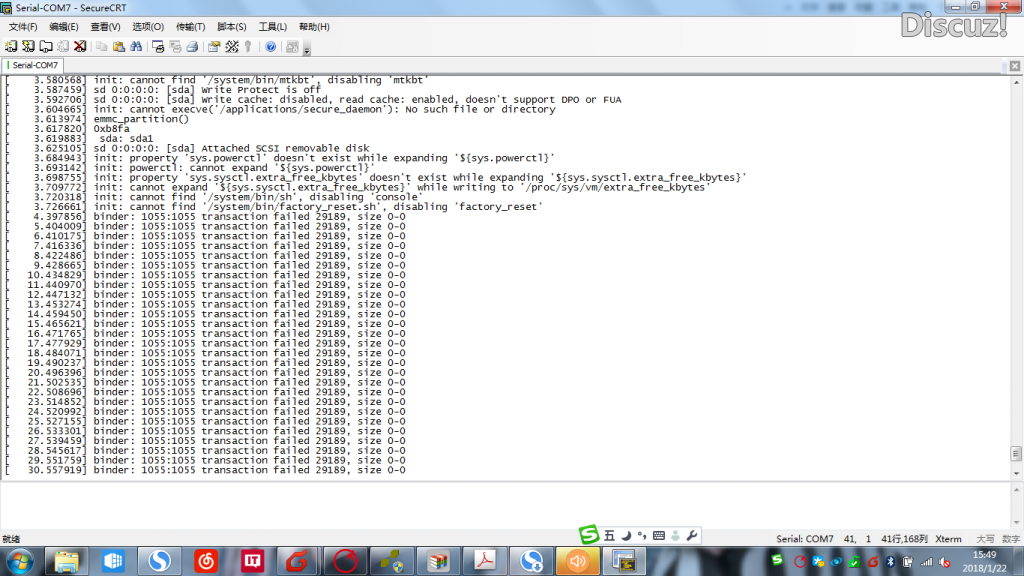Screen dimensions: 1024x576
Task: Click the Quick Connect toolbar icon
Action: click(28, 46)
